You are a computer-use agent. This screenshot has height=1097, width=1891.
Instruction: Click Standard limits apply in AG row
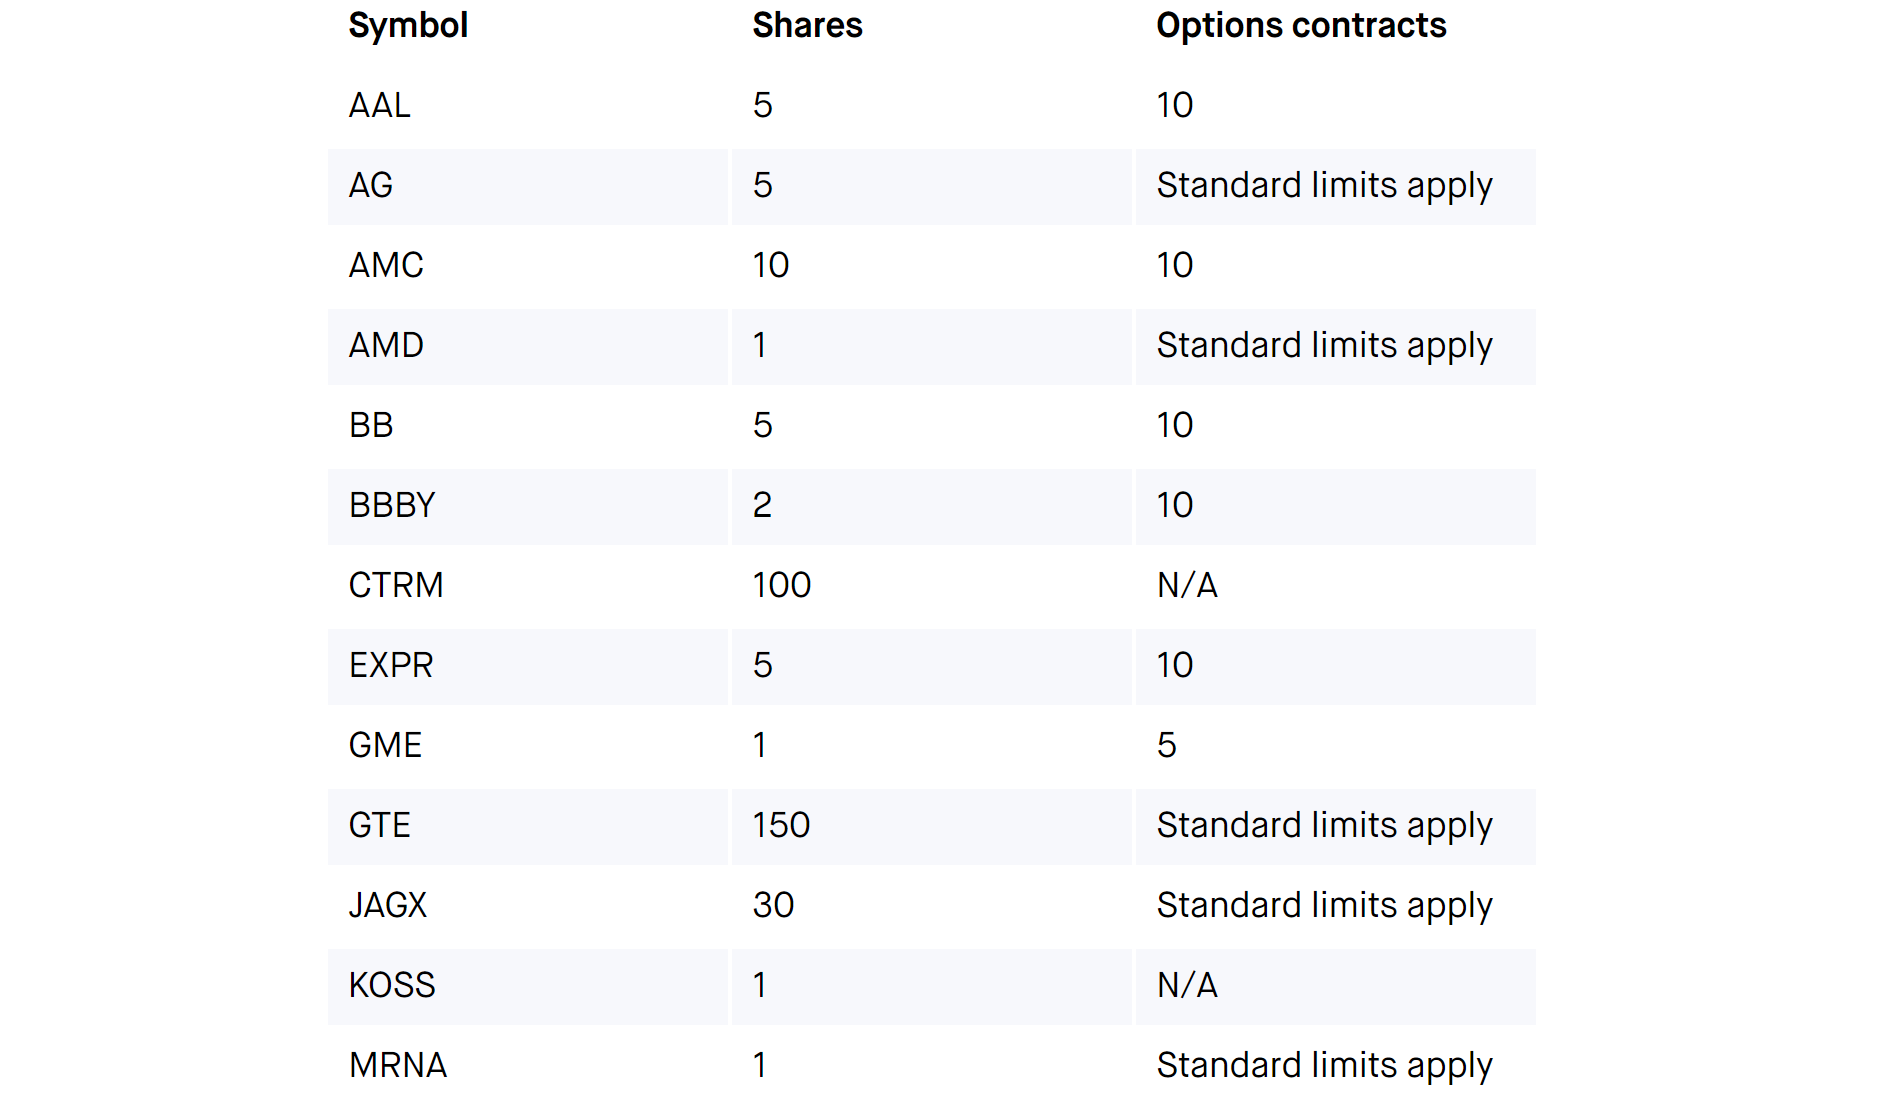pyautogui.click(x=1323, y=186)
